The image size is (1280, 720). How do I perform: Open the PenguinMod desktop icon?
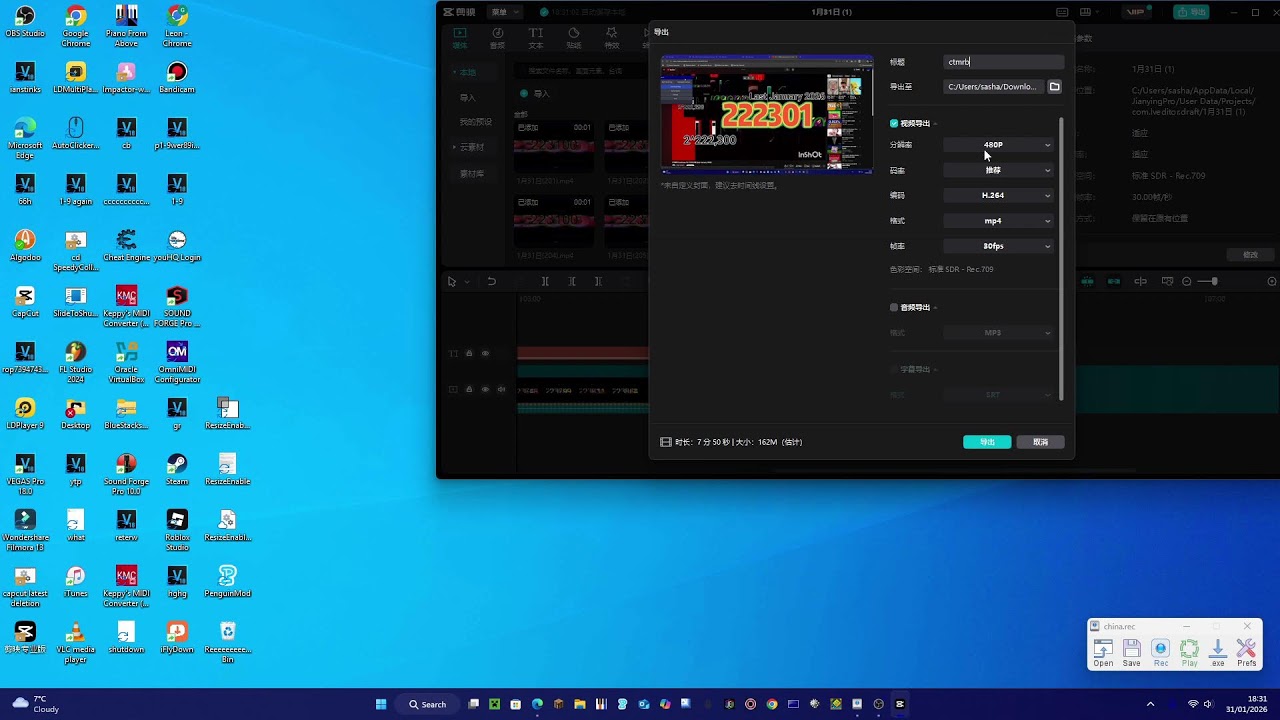[228, 582]
